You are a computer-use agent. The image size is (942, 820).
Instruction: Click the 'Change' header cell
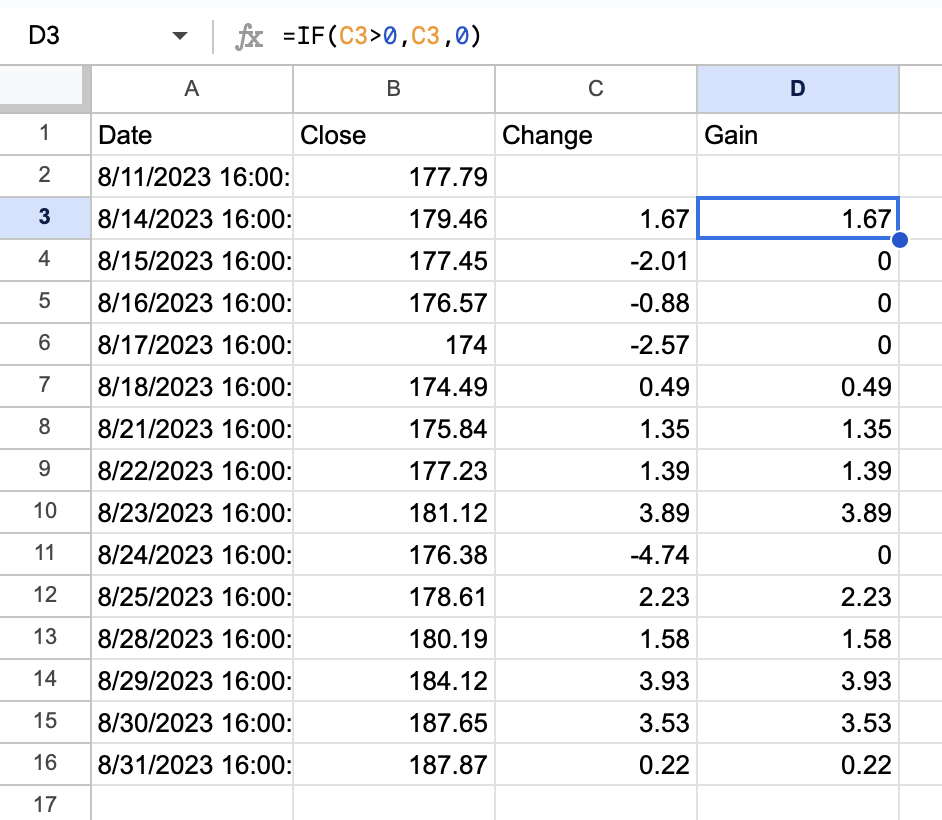[x=595, y=135]
